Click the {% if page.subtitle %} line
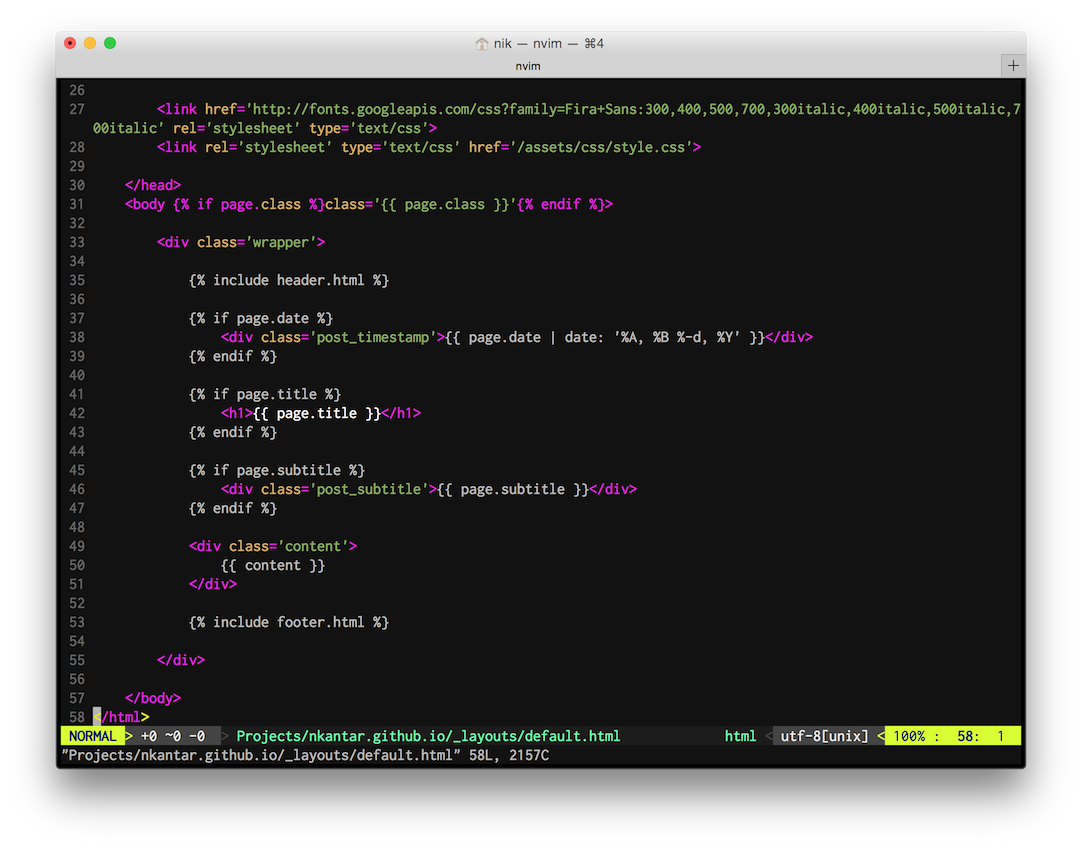The image size is (1082, 849). tap(277, 470)
